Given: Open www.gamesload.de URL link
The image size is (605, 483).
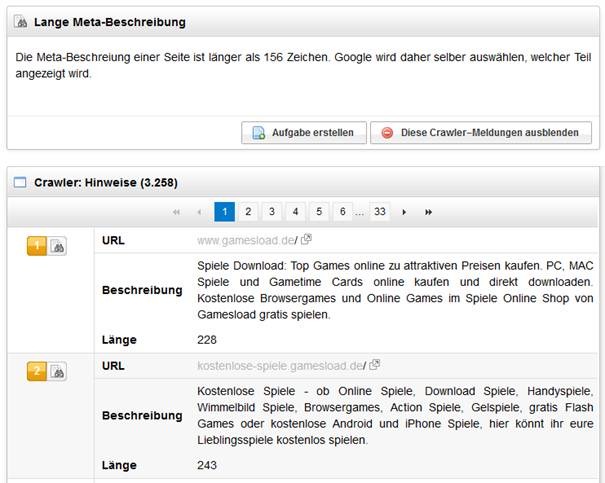Looking at the screenshot, I should [247, 240].
